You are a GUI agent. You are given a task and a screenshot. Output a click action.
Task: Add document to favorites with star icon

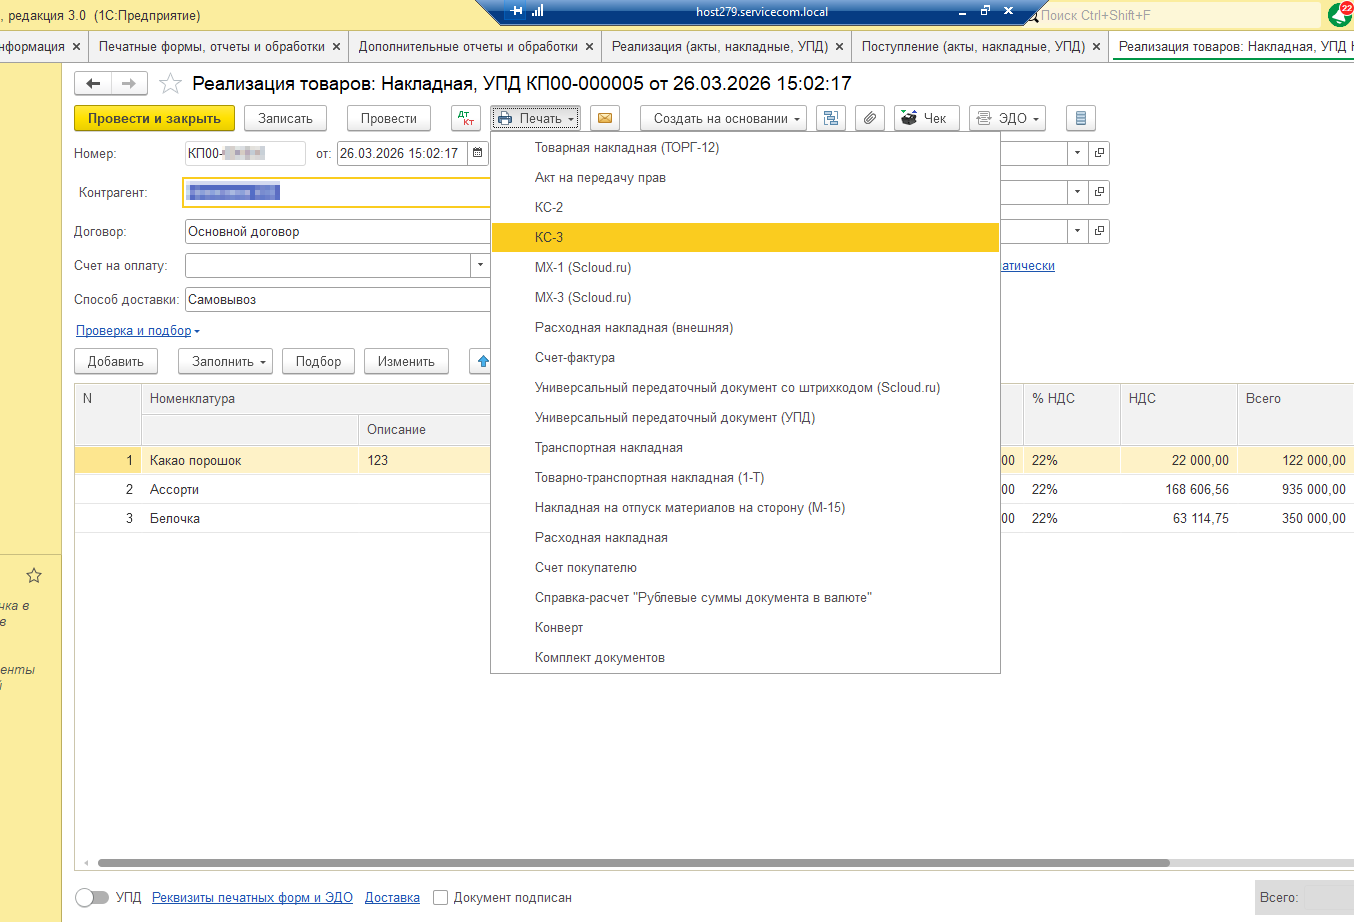[171, 84]
